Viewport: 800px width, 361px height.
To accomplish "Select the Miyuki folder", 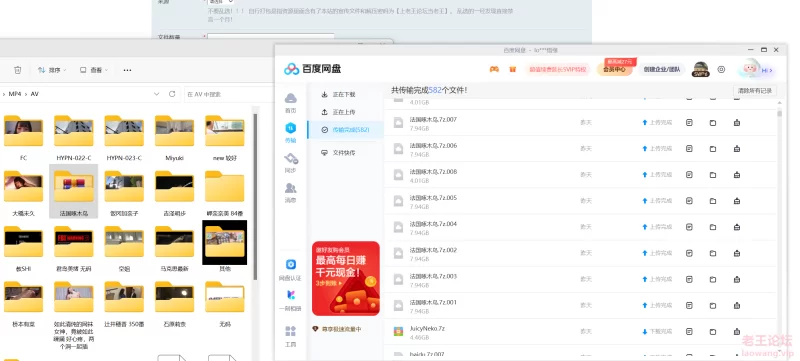I will [174, 138].
